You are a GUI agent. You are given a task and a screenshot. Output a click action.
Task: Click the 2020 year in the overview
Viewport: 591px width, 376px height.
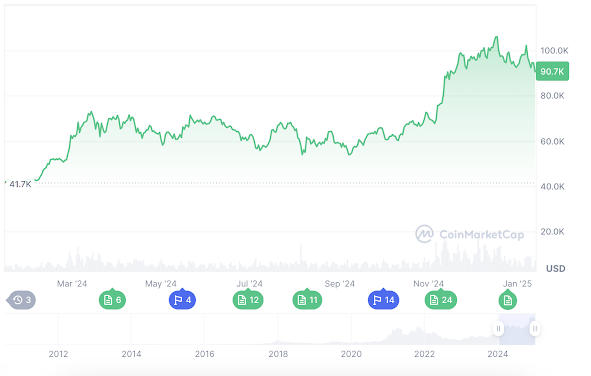[x=351, y=354]
